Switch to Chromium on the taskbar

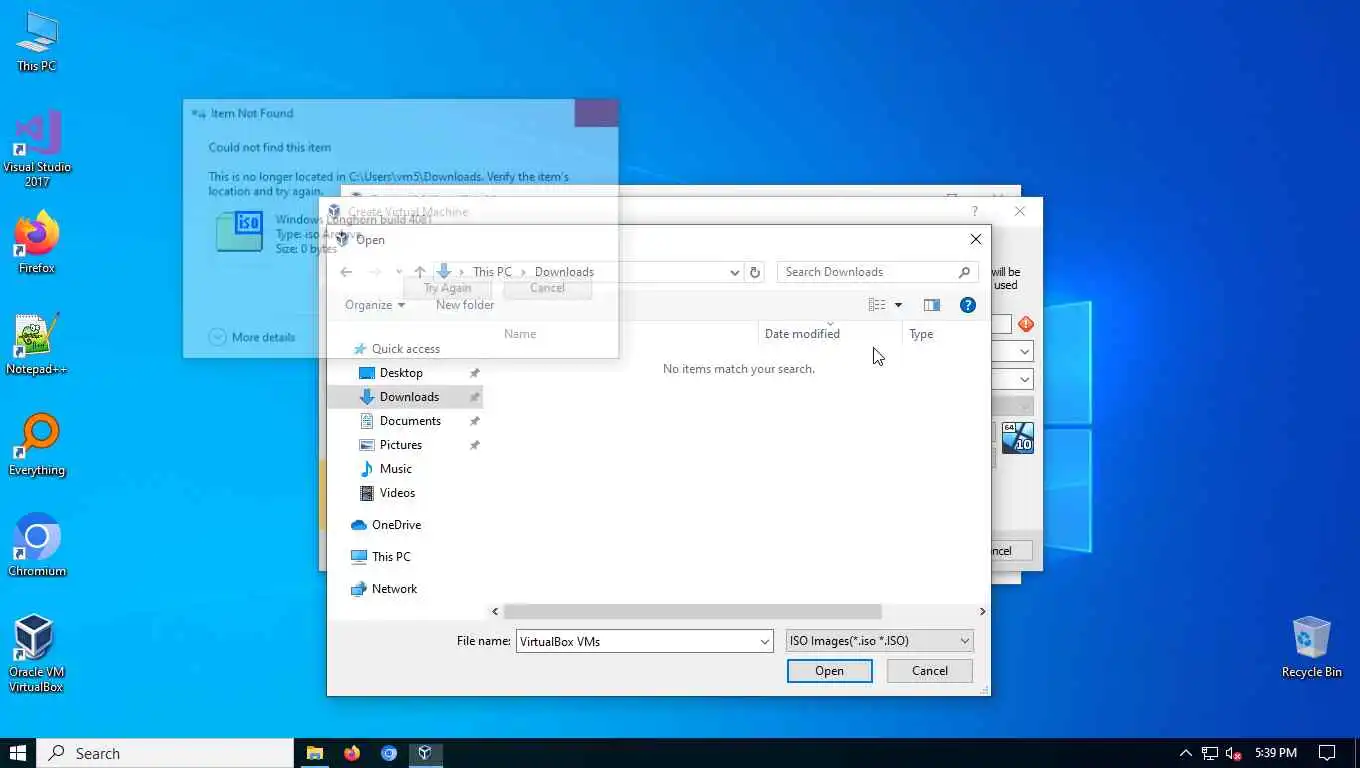389,753
